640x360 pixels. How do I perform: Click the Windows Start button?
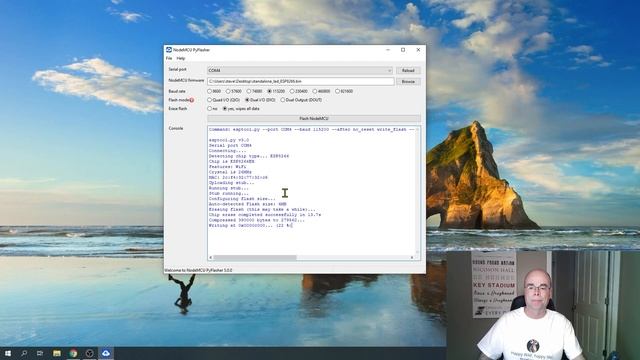coord(8,353)
